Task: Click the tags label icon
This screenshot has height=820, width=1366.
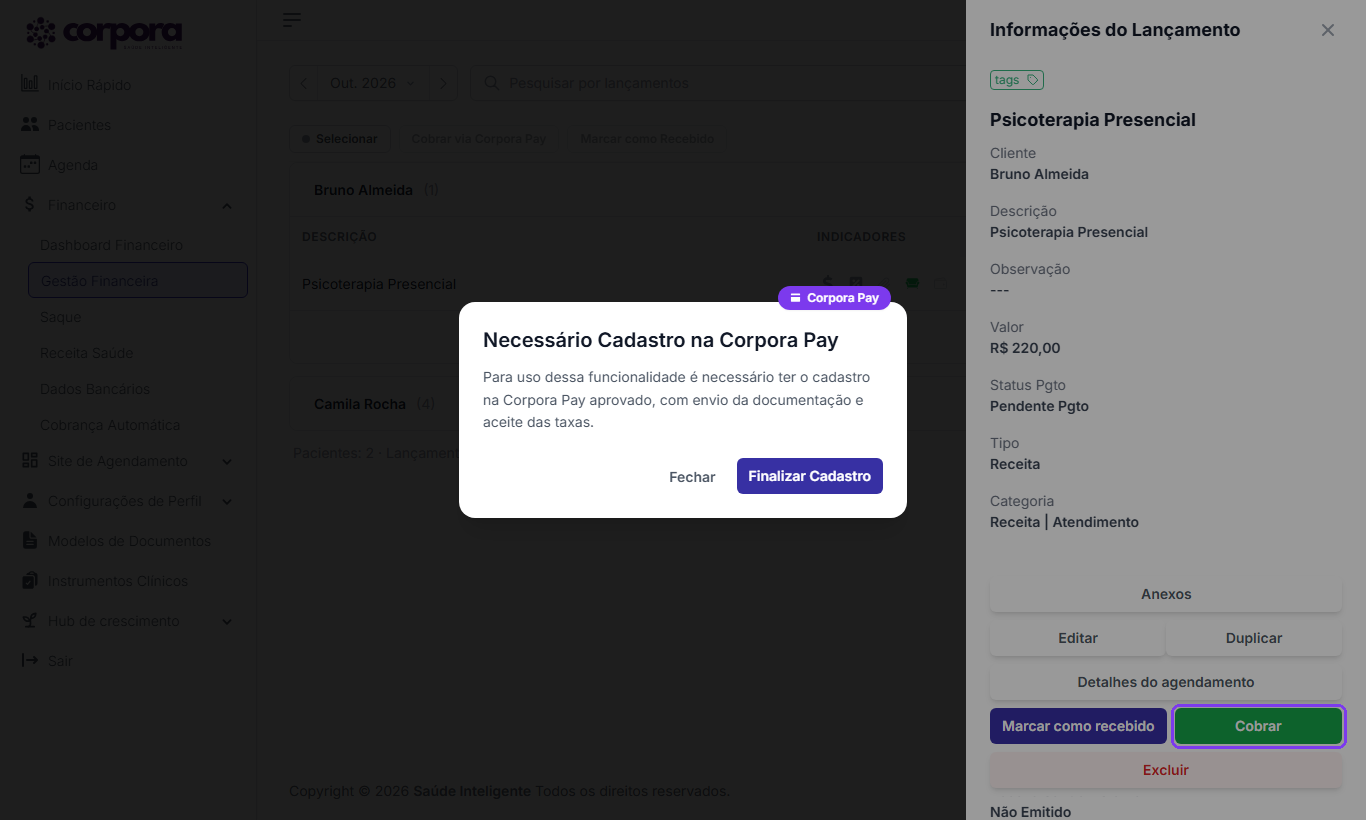Action: coord(1033,80)
